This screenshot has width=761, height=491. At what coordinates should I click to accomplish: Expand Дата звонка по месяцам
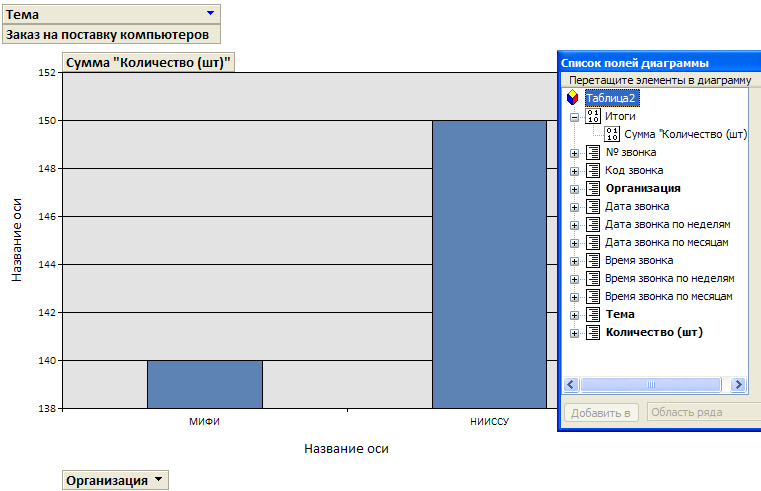[574, 243]
